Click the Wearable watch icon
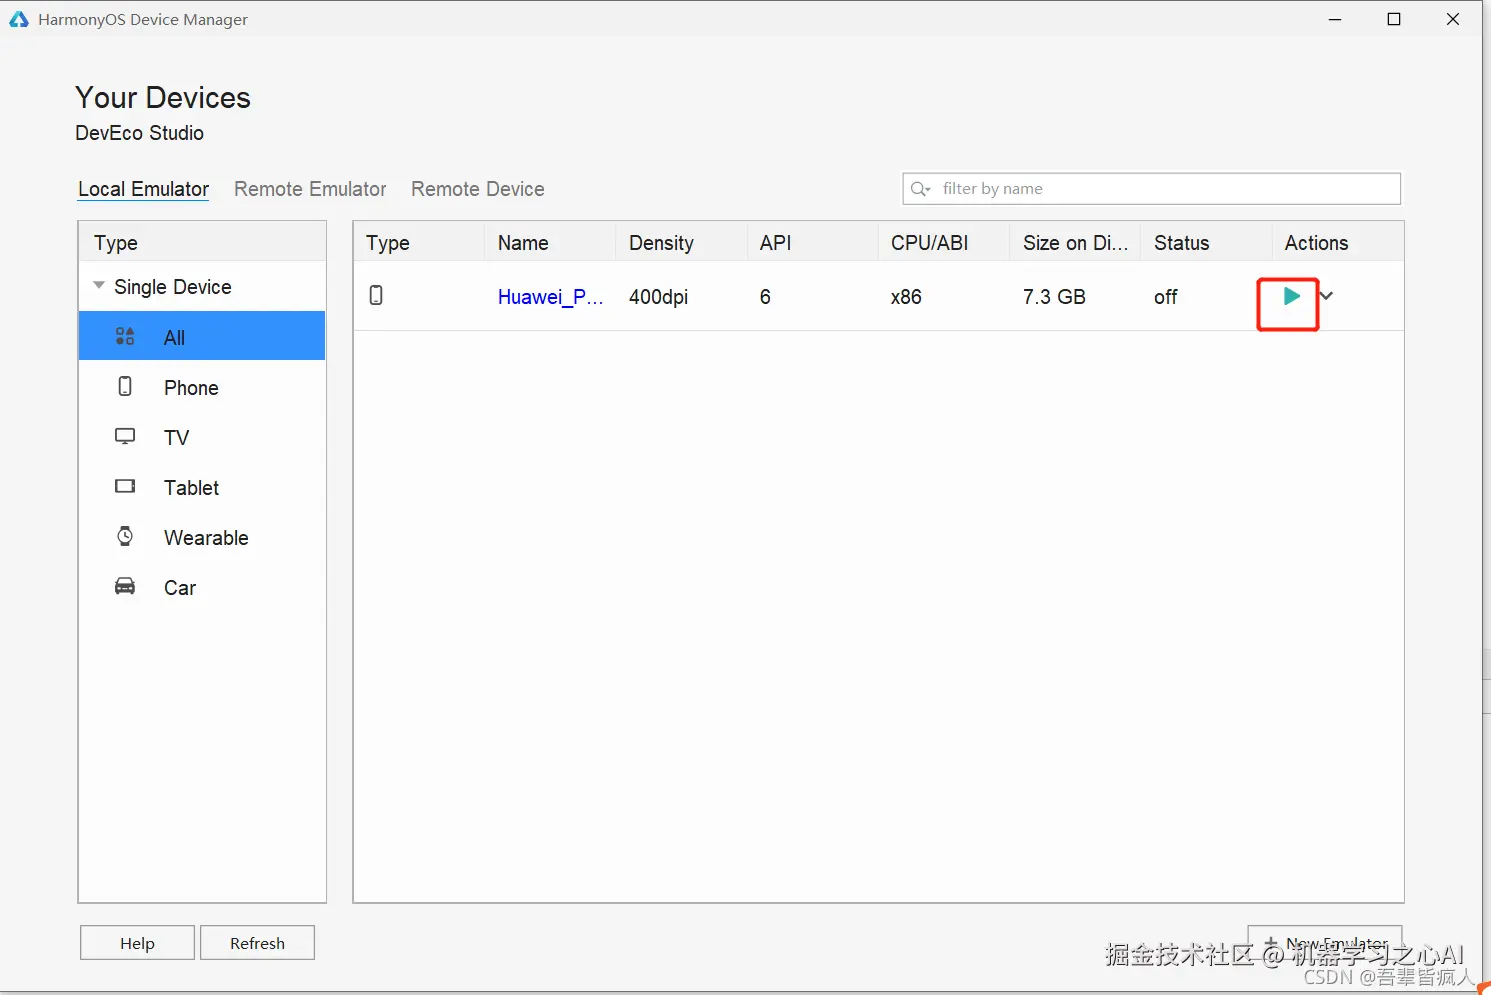The height and width of the screenshot is (995, 1491). (125, 536)
